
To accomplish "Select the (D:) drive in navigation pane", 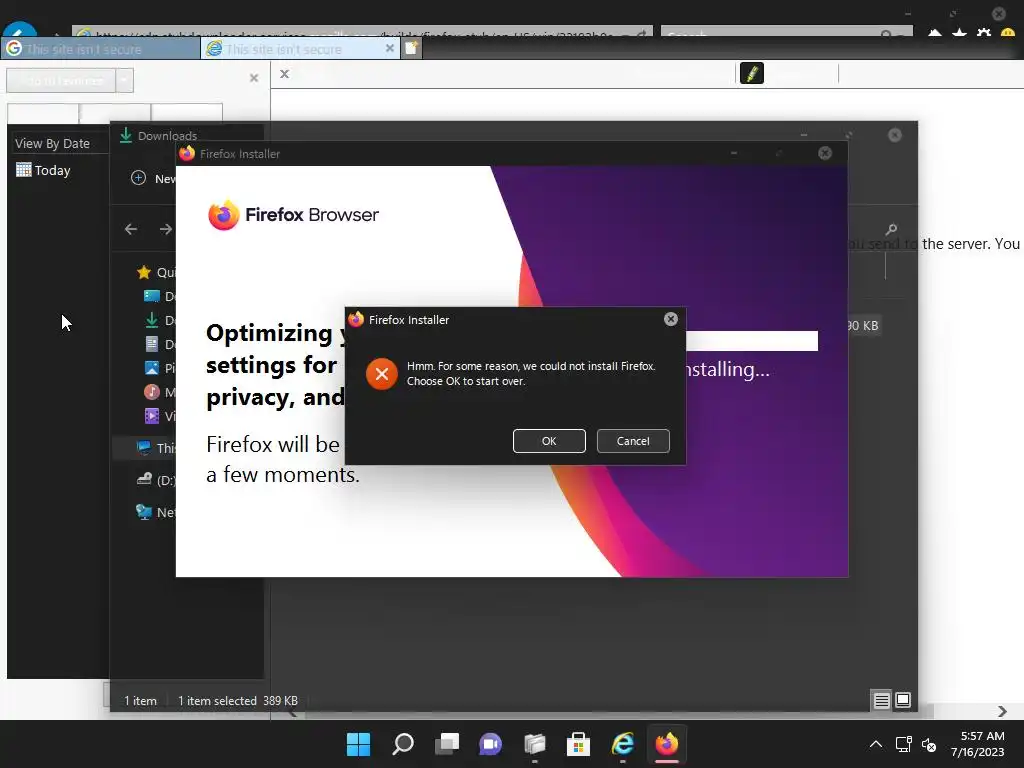I will tap(155, 480).
